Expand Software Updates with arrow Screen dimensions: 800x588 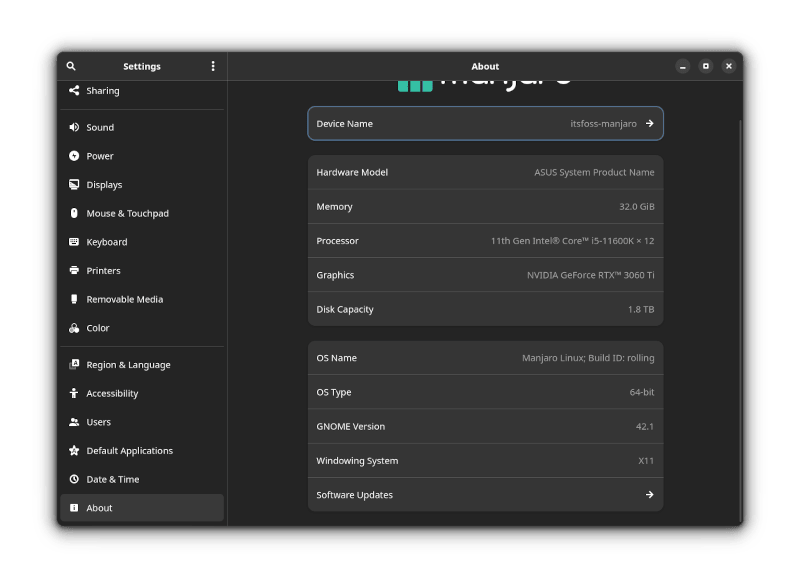click(649, 495)
